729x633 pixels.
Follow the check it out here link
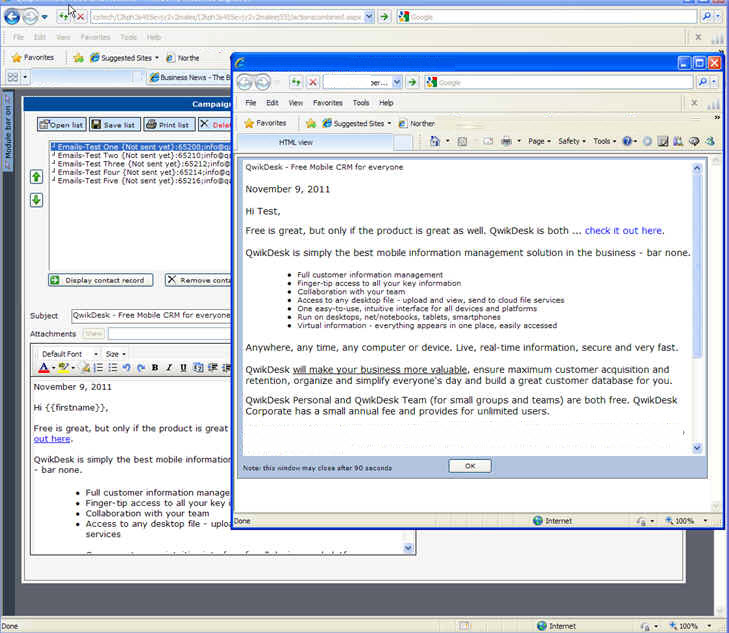(623, 231)
